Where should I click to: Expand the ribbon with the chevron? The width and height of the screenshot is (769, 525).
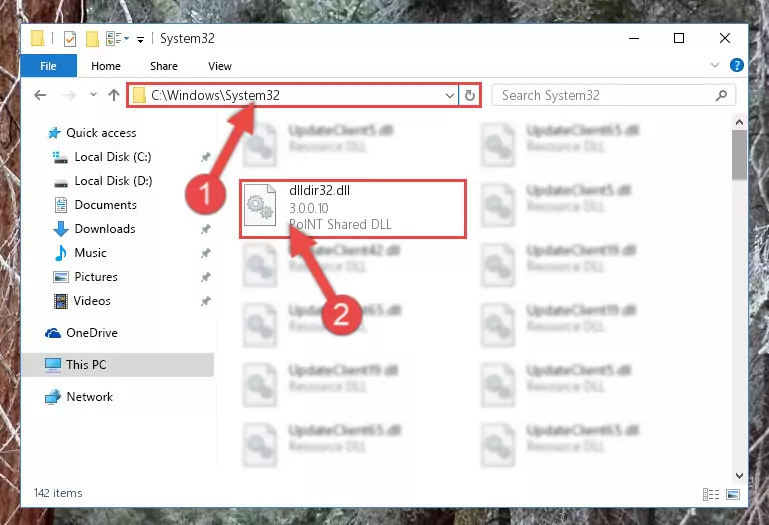coord(715,65)
